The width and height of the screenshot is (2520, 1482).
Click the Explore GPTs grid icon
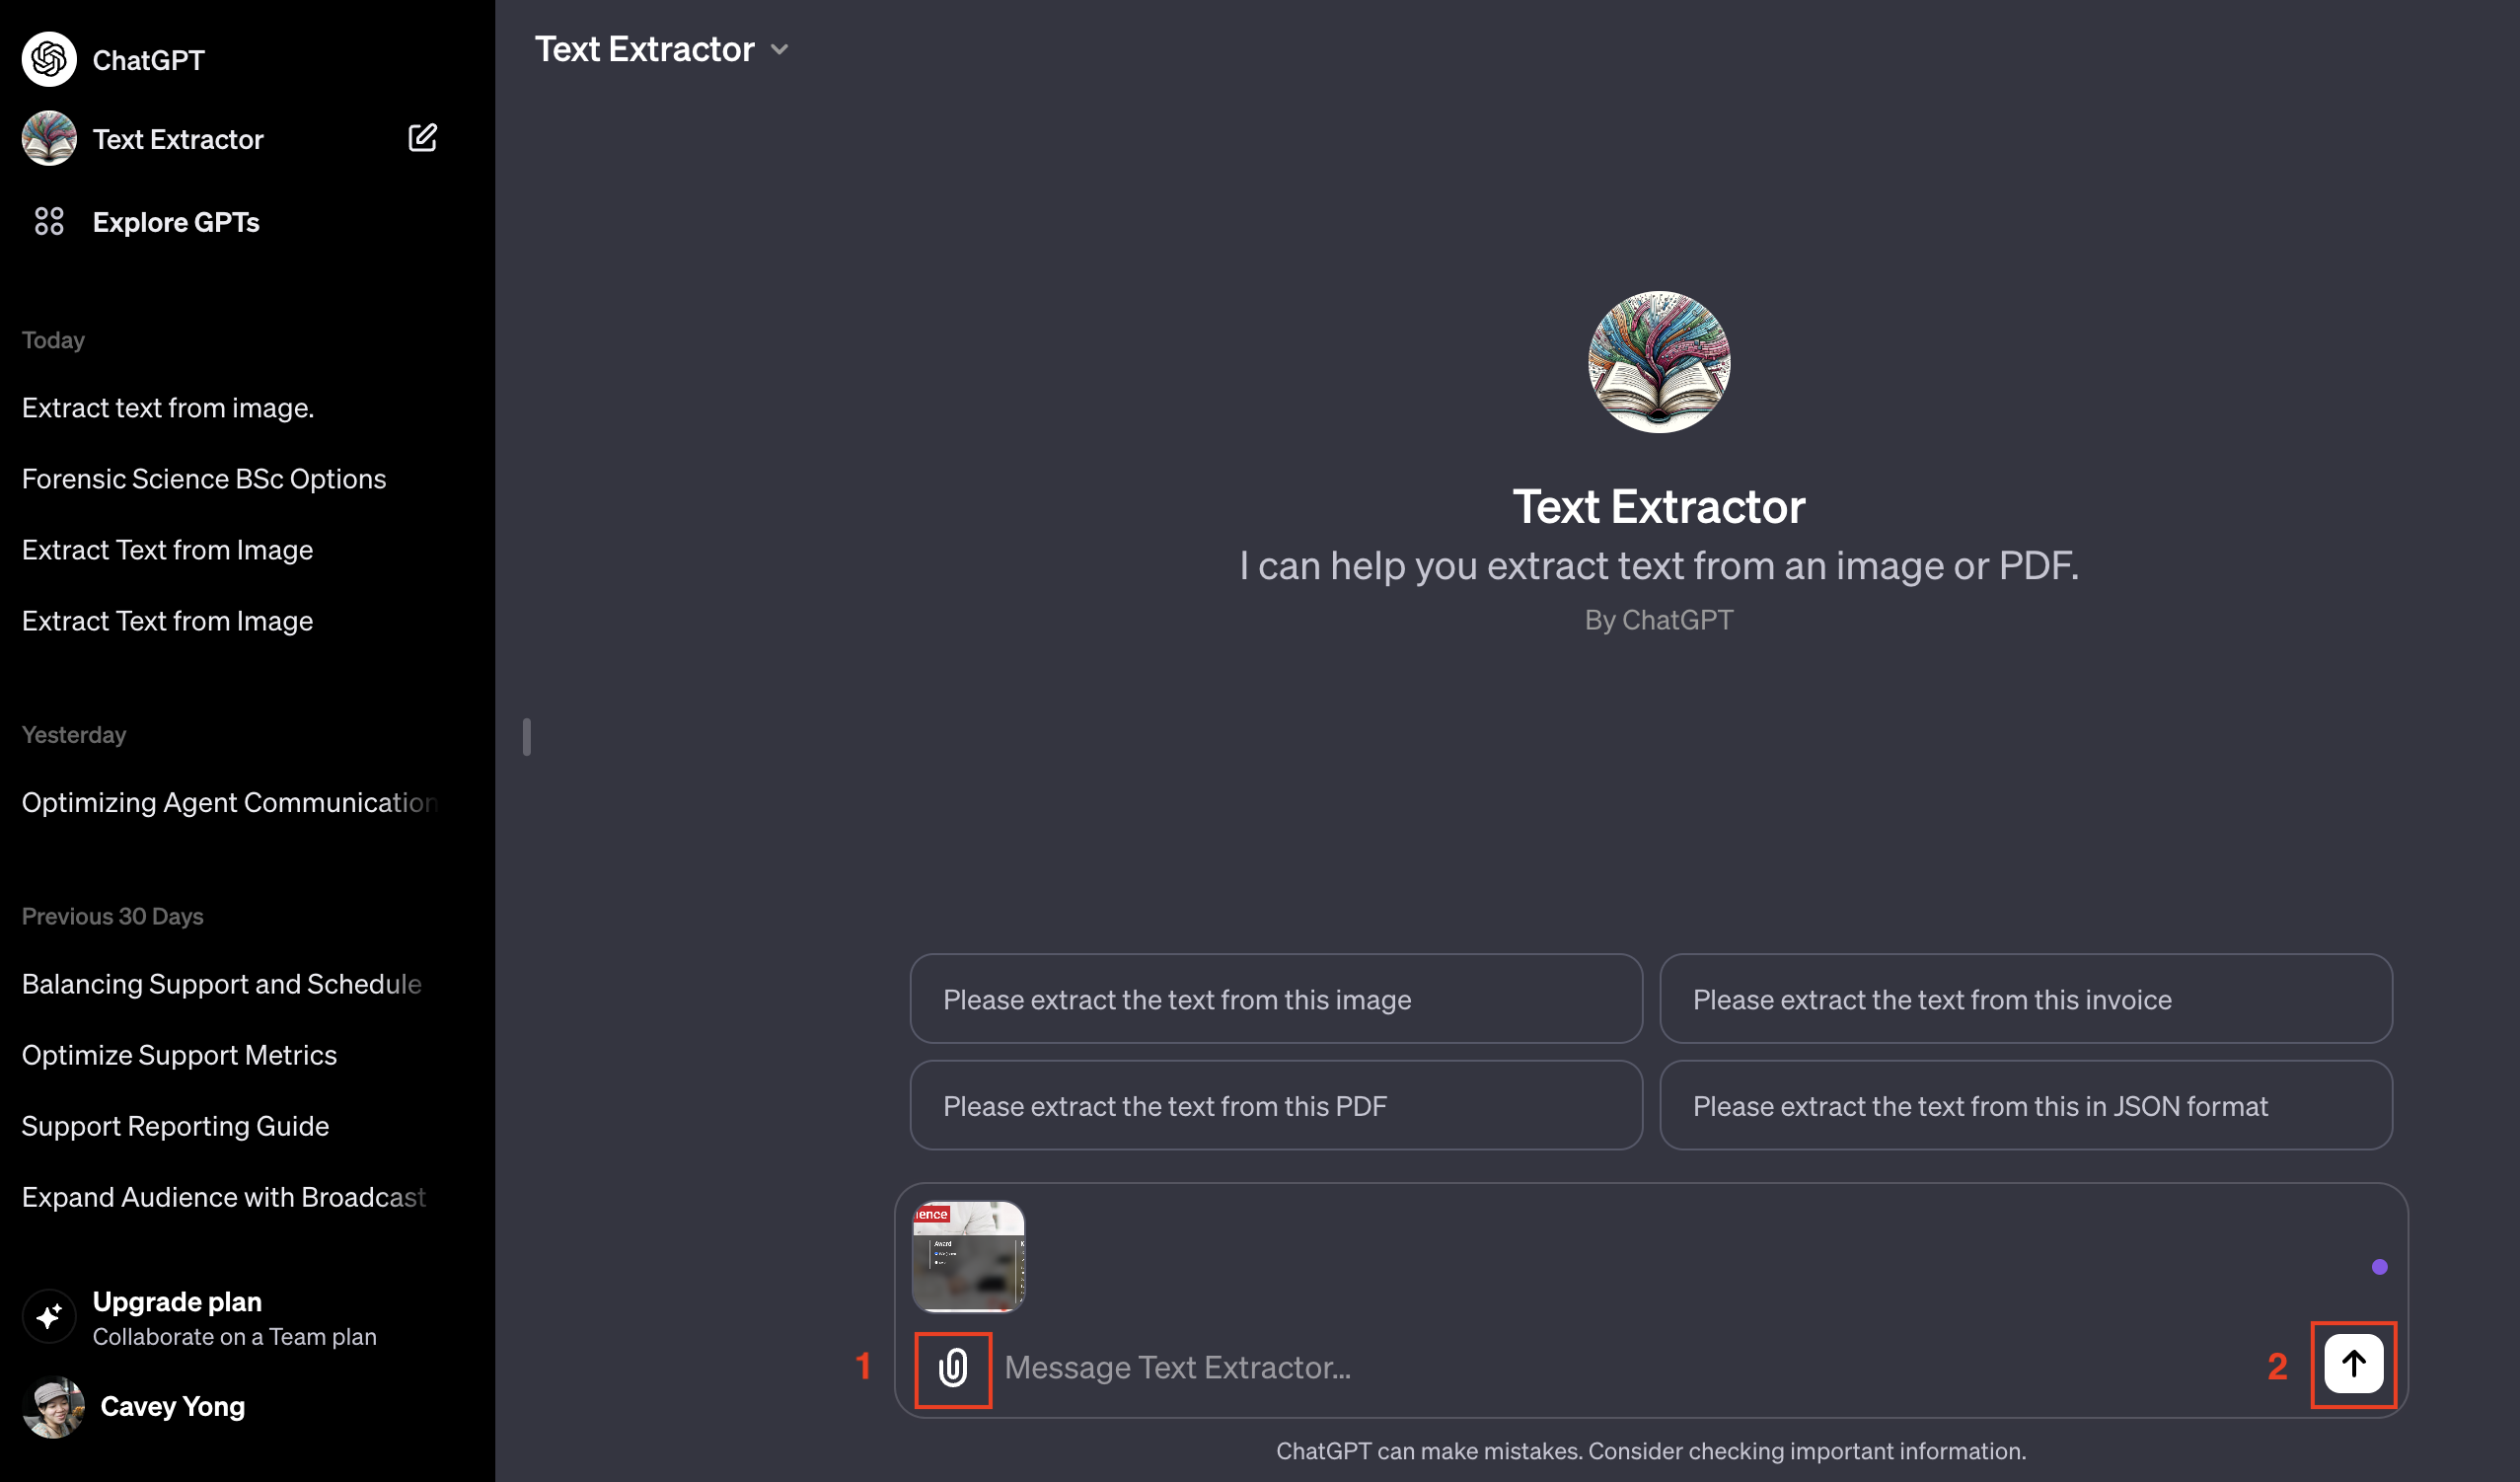tap(47, 221)
